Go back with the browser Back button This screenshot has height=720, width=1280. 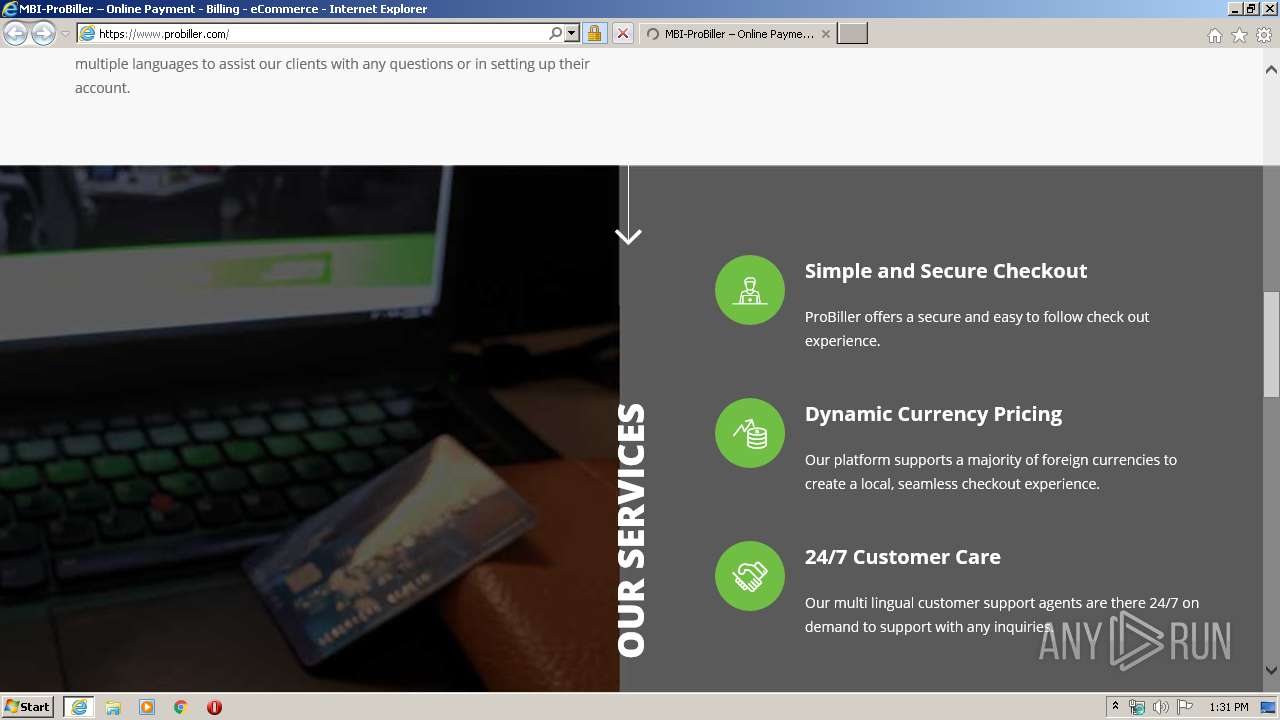pyautogui.click(x=16, y=33)
